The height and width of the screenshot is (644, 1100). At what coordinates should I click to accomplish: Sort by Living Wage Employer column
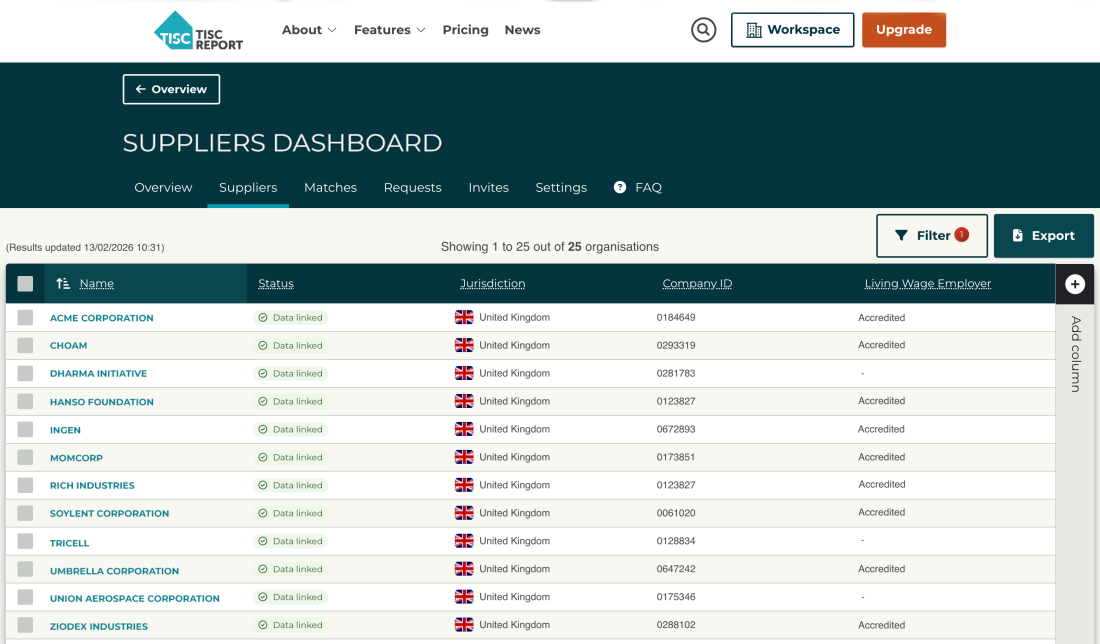pos(927,284)
